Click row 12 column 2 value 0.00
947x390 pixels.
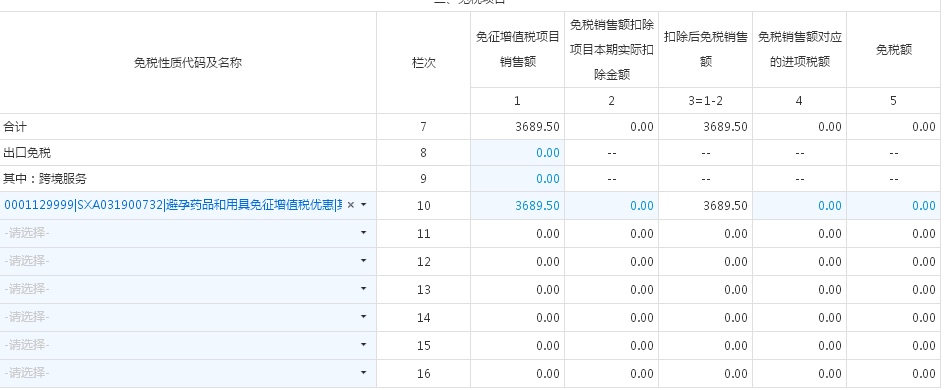click(x=641, y=261)
